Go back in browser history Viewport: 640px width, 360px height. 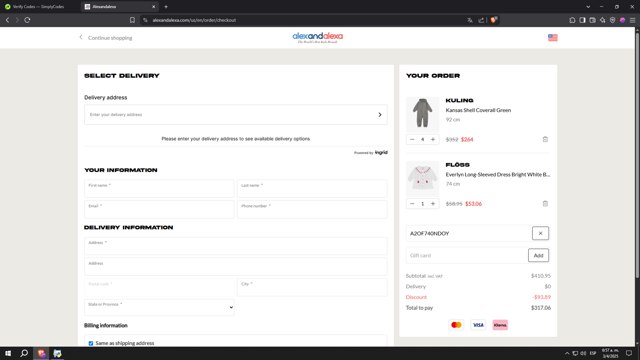coord(7,20)
